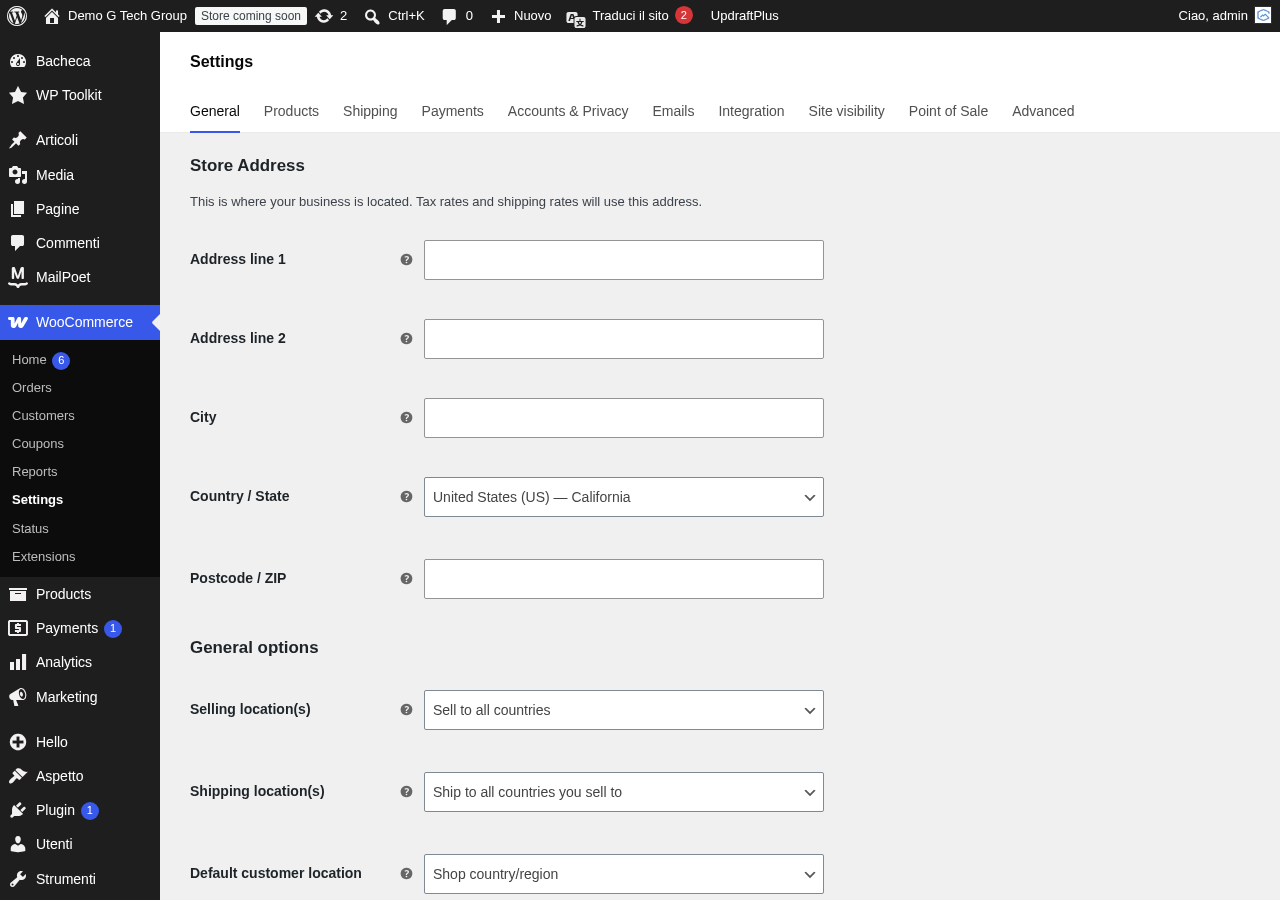Open the Default customer location dropdown

pyautogui.click(x=624, y=874)
